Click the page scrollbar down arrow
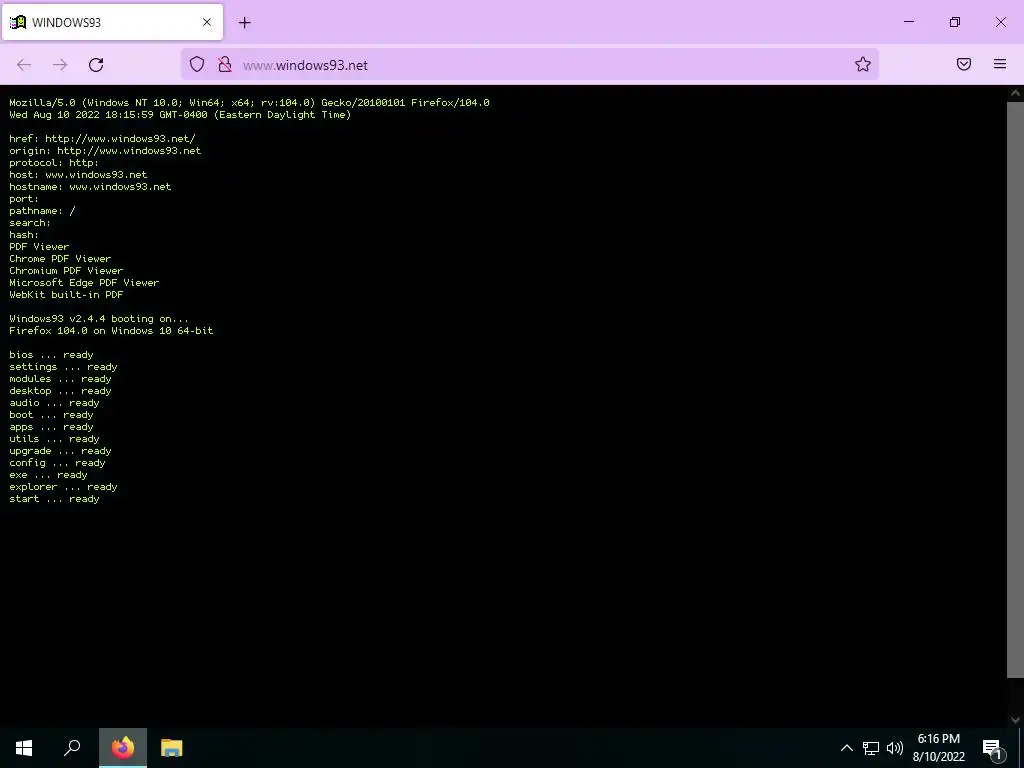Viewport: 1024px width, 768px height. [x=1016, y=720]
